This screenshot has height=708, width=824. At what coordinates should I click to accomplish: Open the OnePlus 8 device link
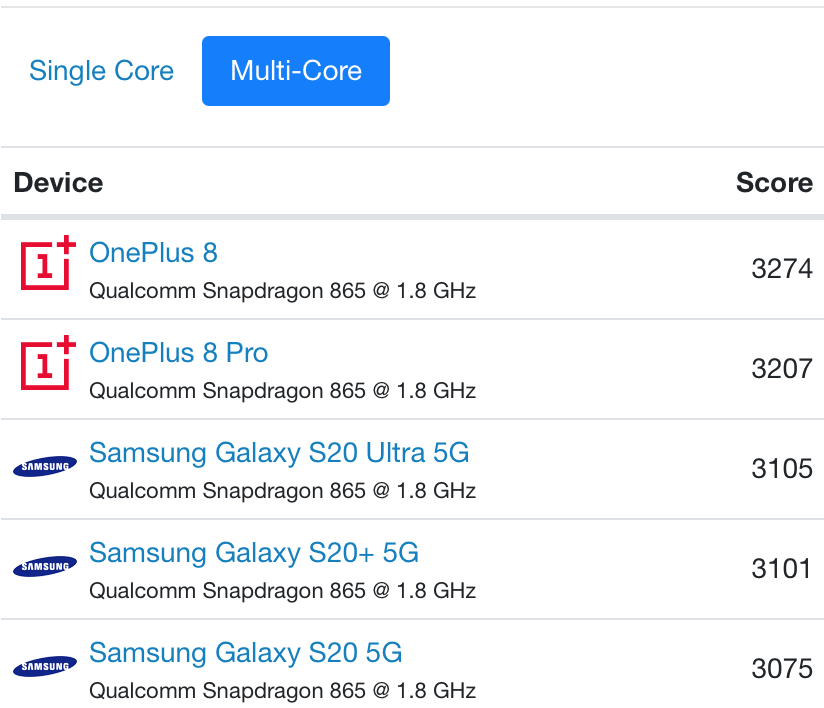153,253
